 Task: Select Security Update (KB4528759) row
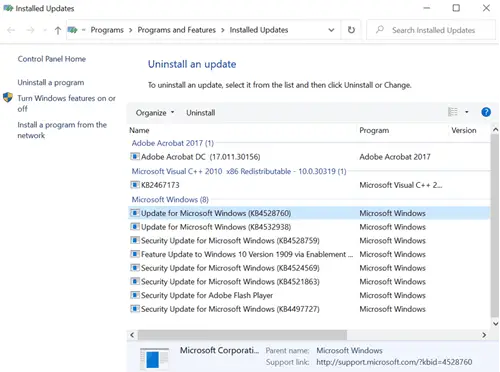[309, 241]
